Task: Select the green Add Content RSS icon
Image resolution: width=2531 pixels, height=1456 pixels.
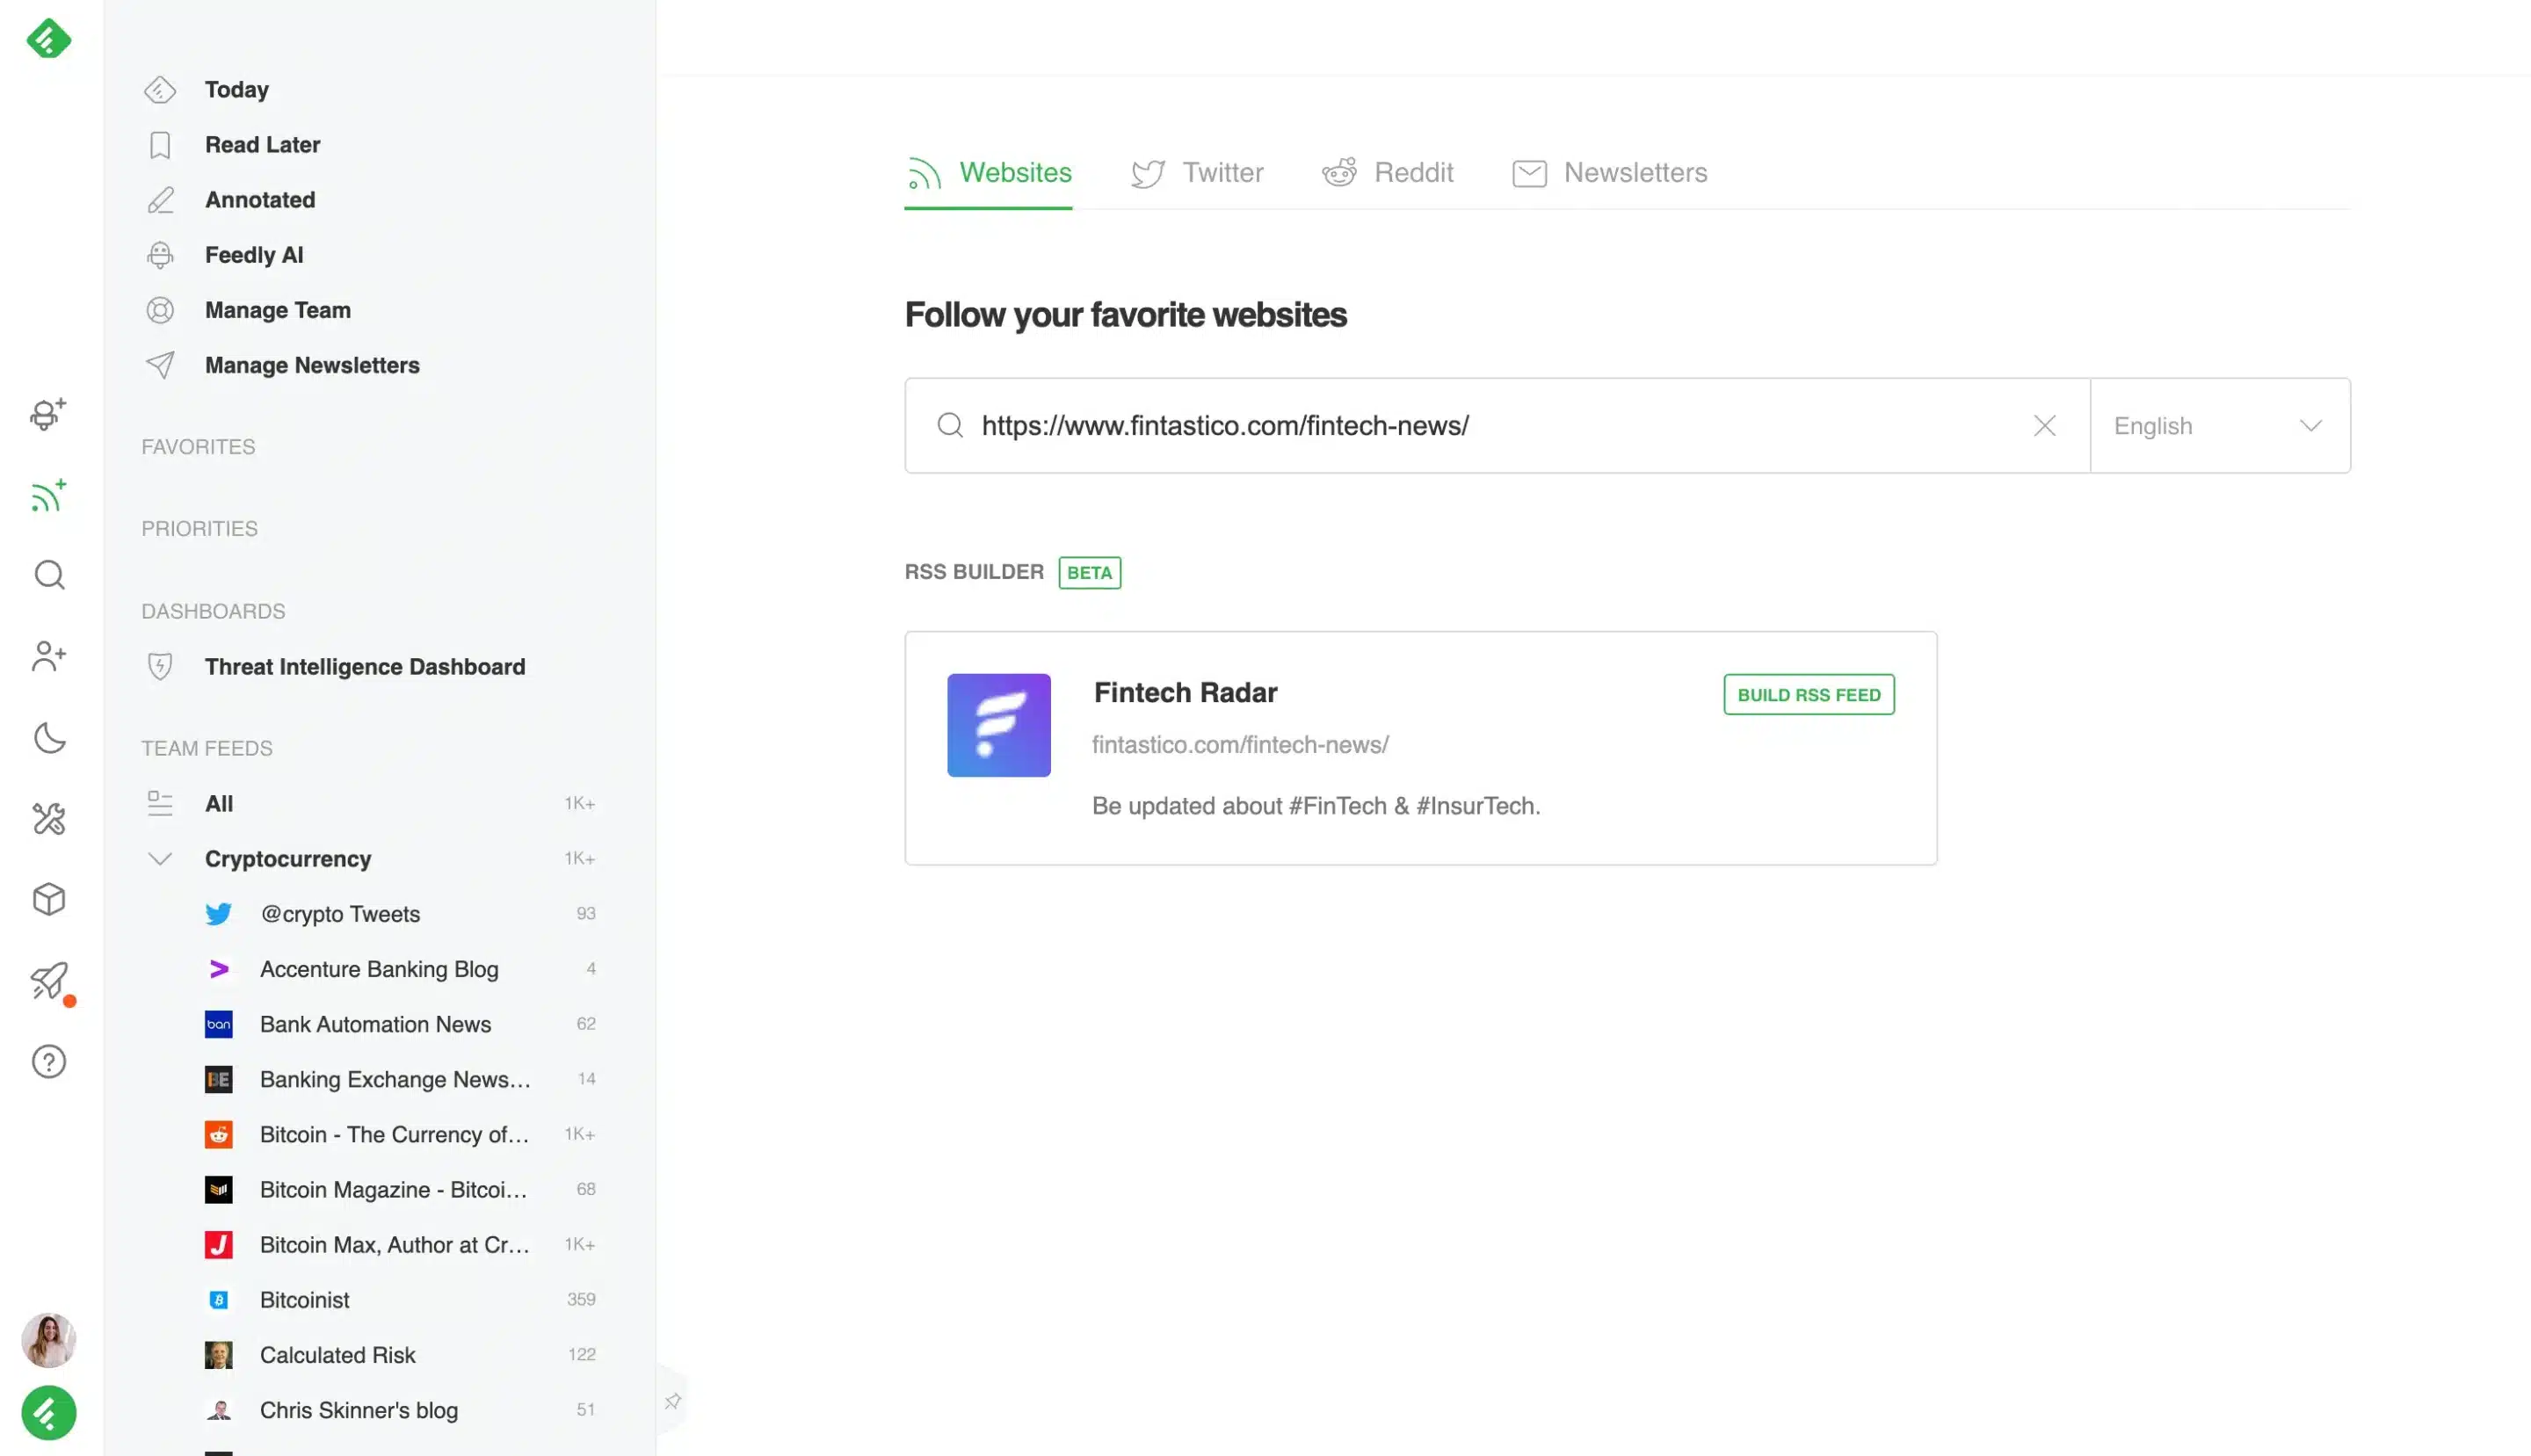Action: tap(47, 497)
